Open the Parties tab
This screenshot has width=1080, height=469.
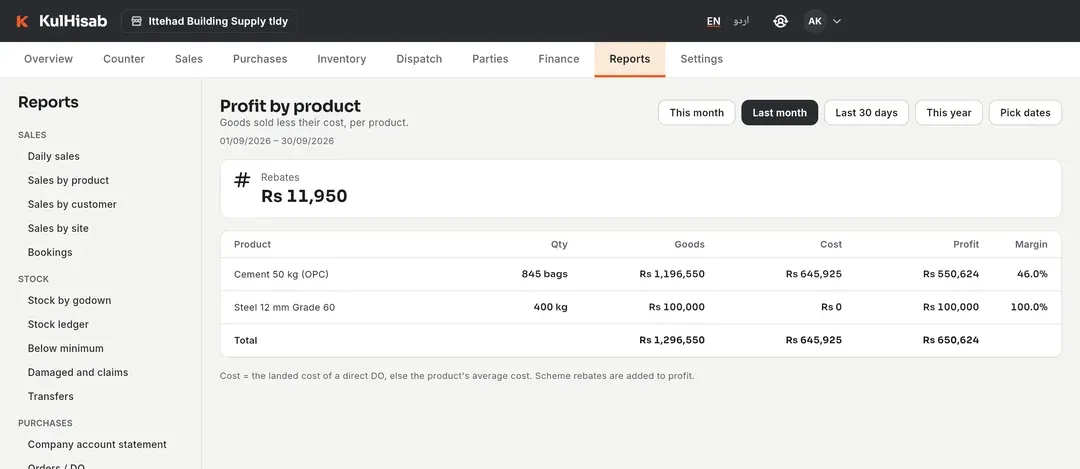coord(490,59)
